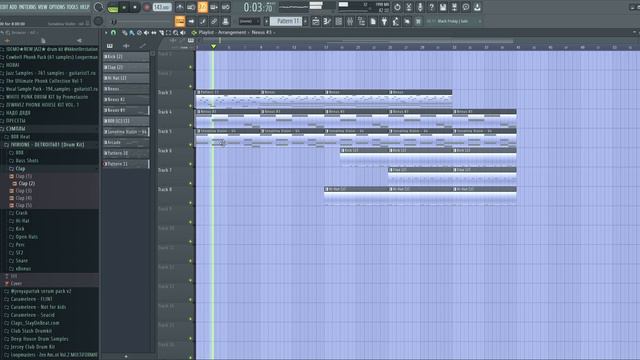
Task: Click the save project floppy icon
Action: (443, 7)
